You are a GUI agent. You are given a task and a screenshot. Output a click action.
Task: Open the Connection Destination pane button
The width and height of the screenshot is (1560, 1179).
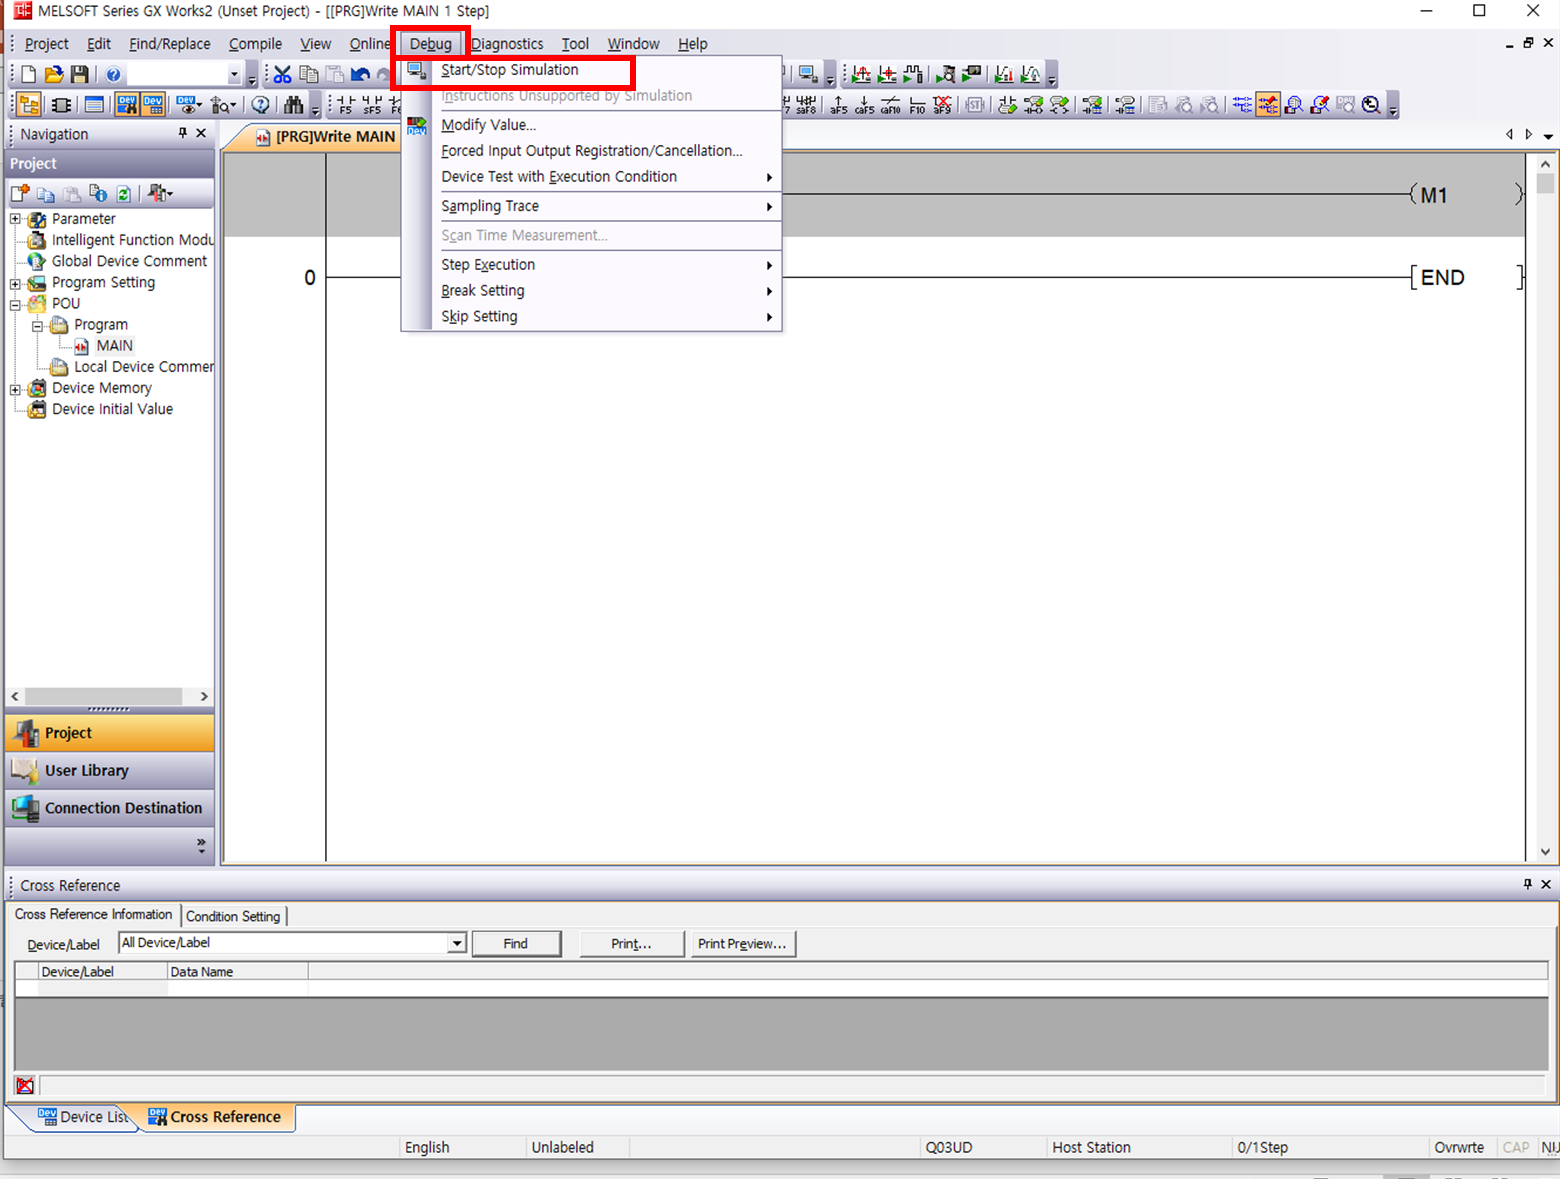[x=109, y=808]
